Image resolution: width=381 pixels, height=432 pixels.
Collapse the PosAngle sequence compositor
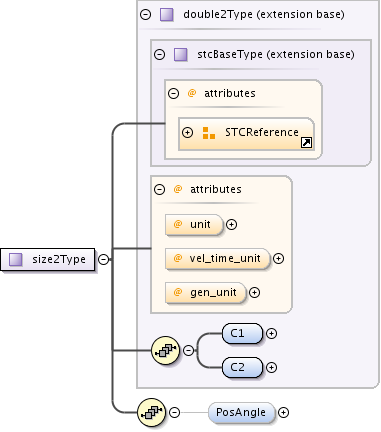[174, 412]
